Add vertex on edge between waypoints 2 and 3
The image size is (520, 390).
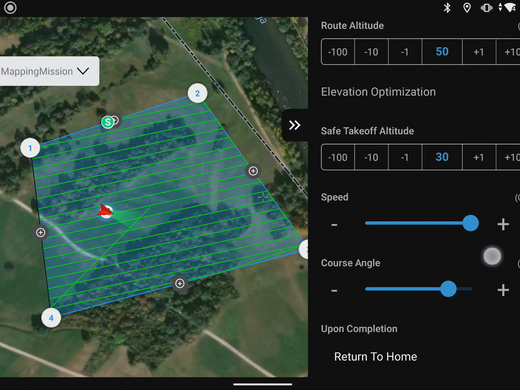[x=253, y=171]
